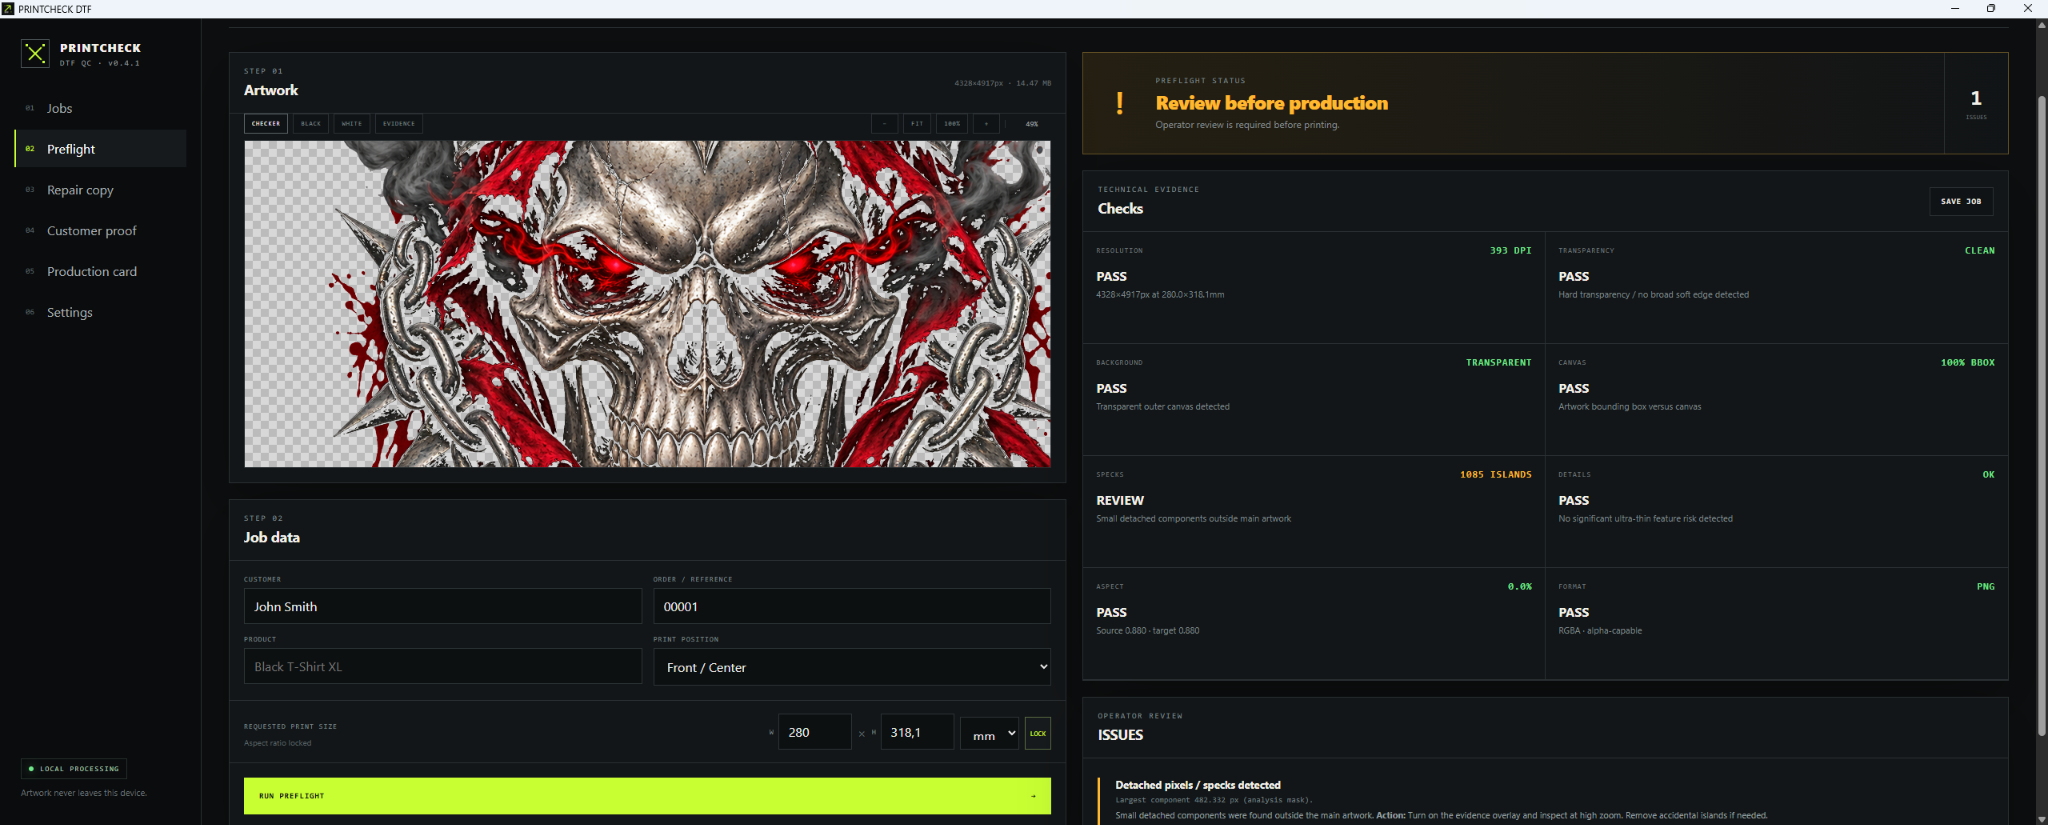Switch artwork background to White
Image resolution: width=2048 pixels, height=825 pixels.
(352, 124)
